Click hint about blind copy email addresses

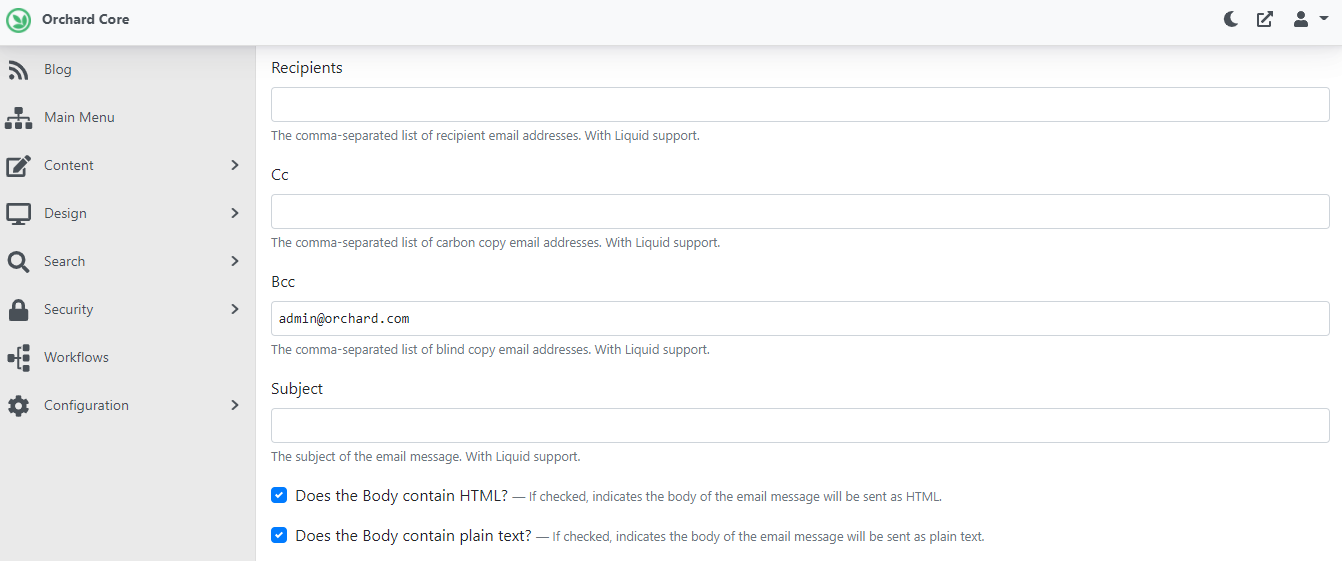(490, 350)
